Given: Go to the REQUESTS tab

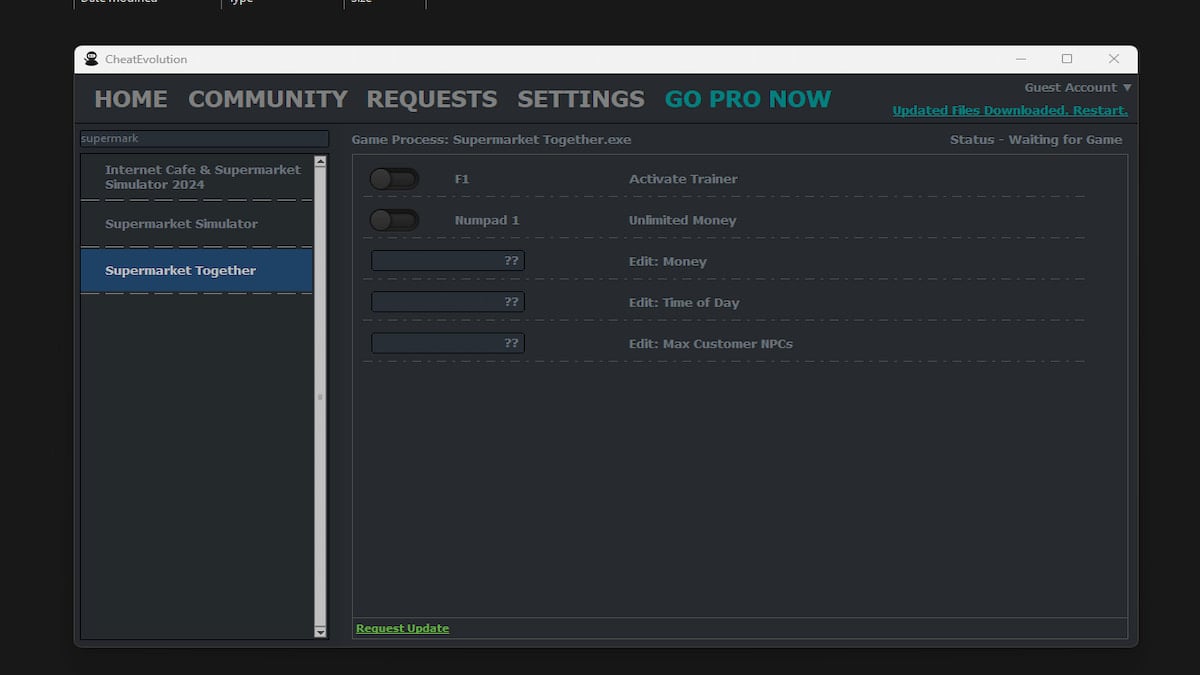Looking at the screenshot, I should 431,99.
